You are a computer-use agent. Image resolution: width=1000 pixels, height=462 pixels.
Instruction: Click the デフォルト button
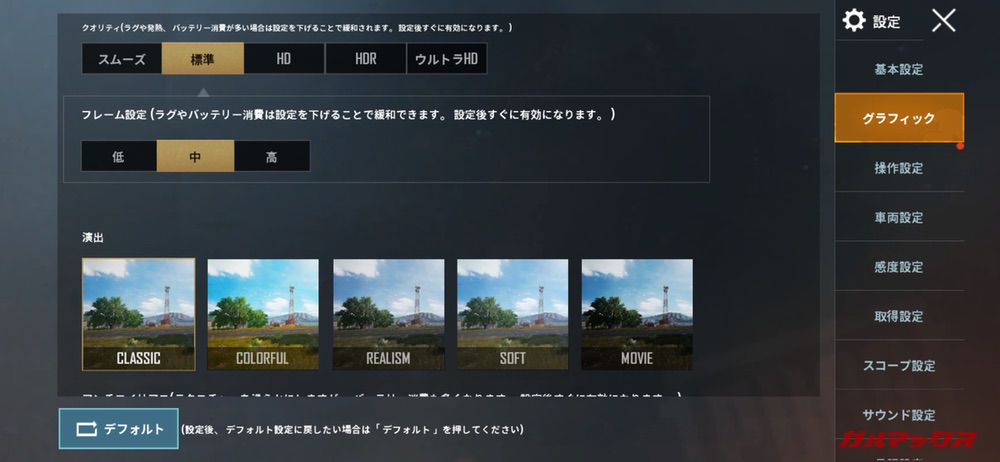(119, 429)
